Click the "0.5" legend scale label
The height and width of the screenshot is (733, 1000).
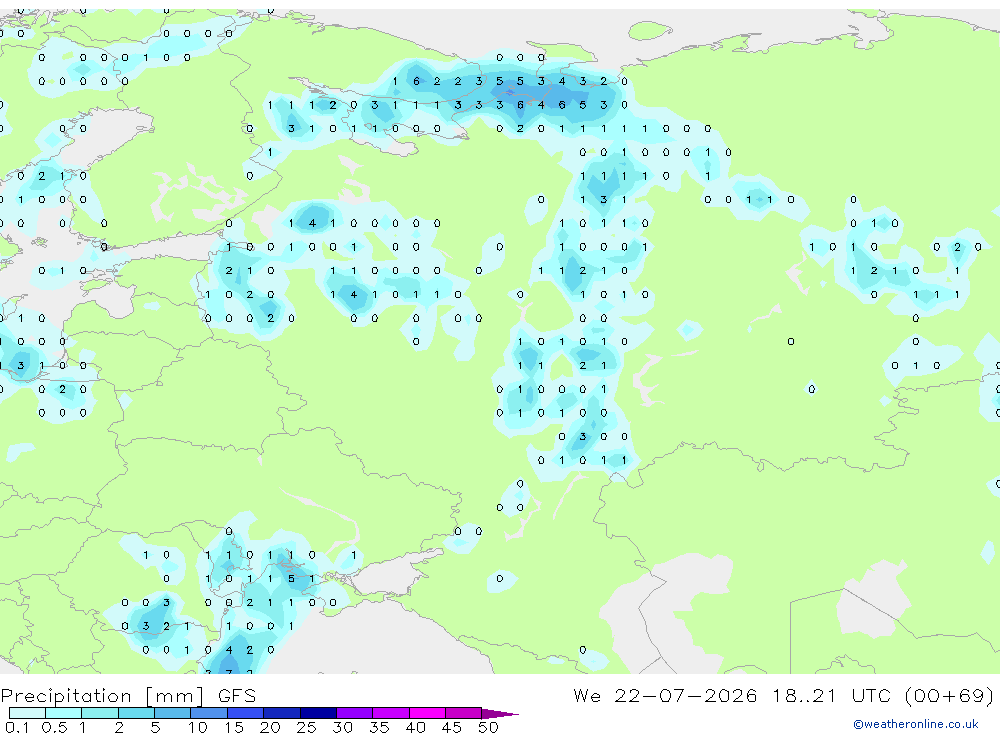(x=54, y=727)
